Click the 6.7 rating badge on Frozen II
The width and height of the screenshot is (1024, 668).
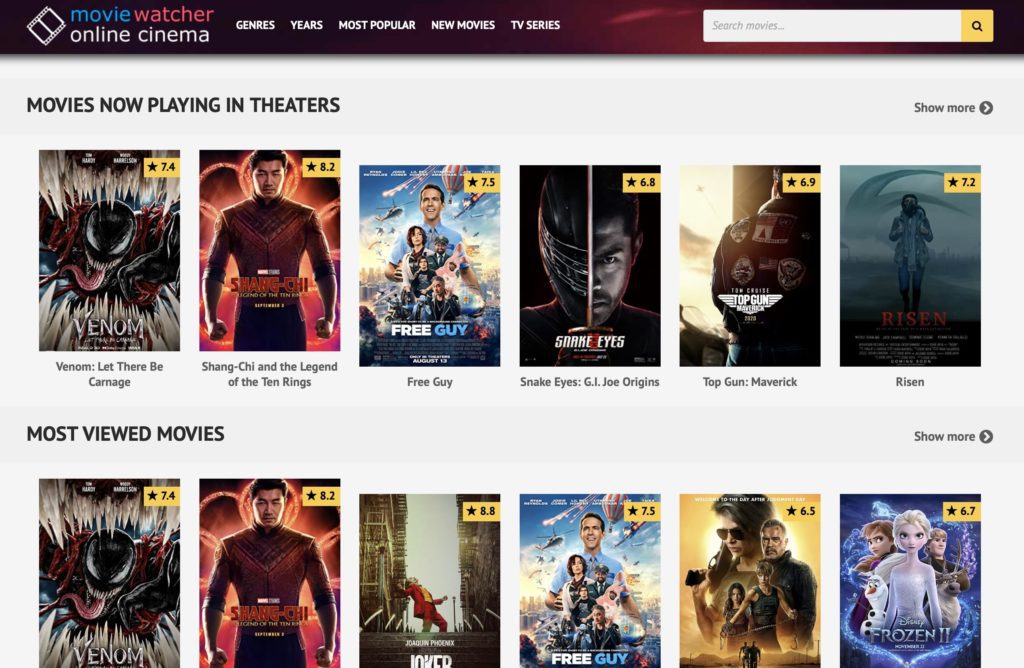[x=963, y=511]
